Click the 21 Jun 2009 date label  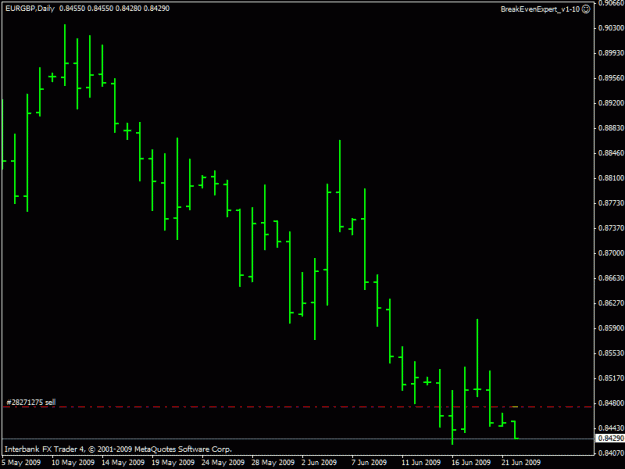point(521,462)
